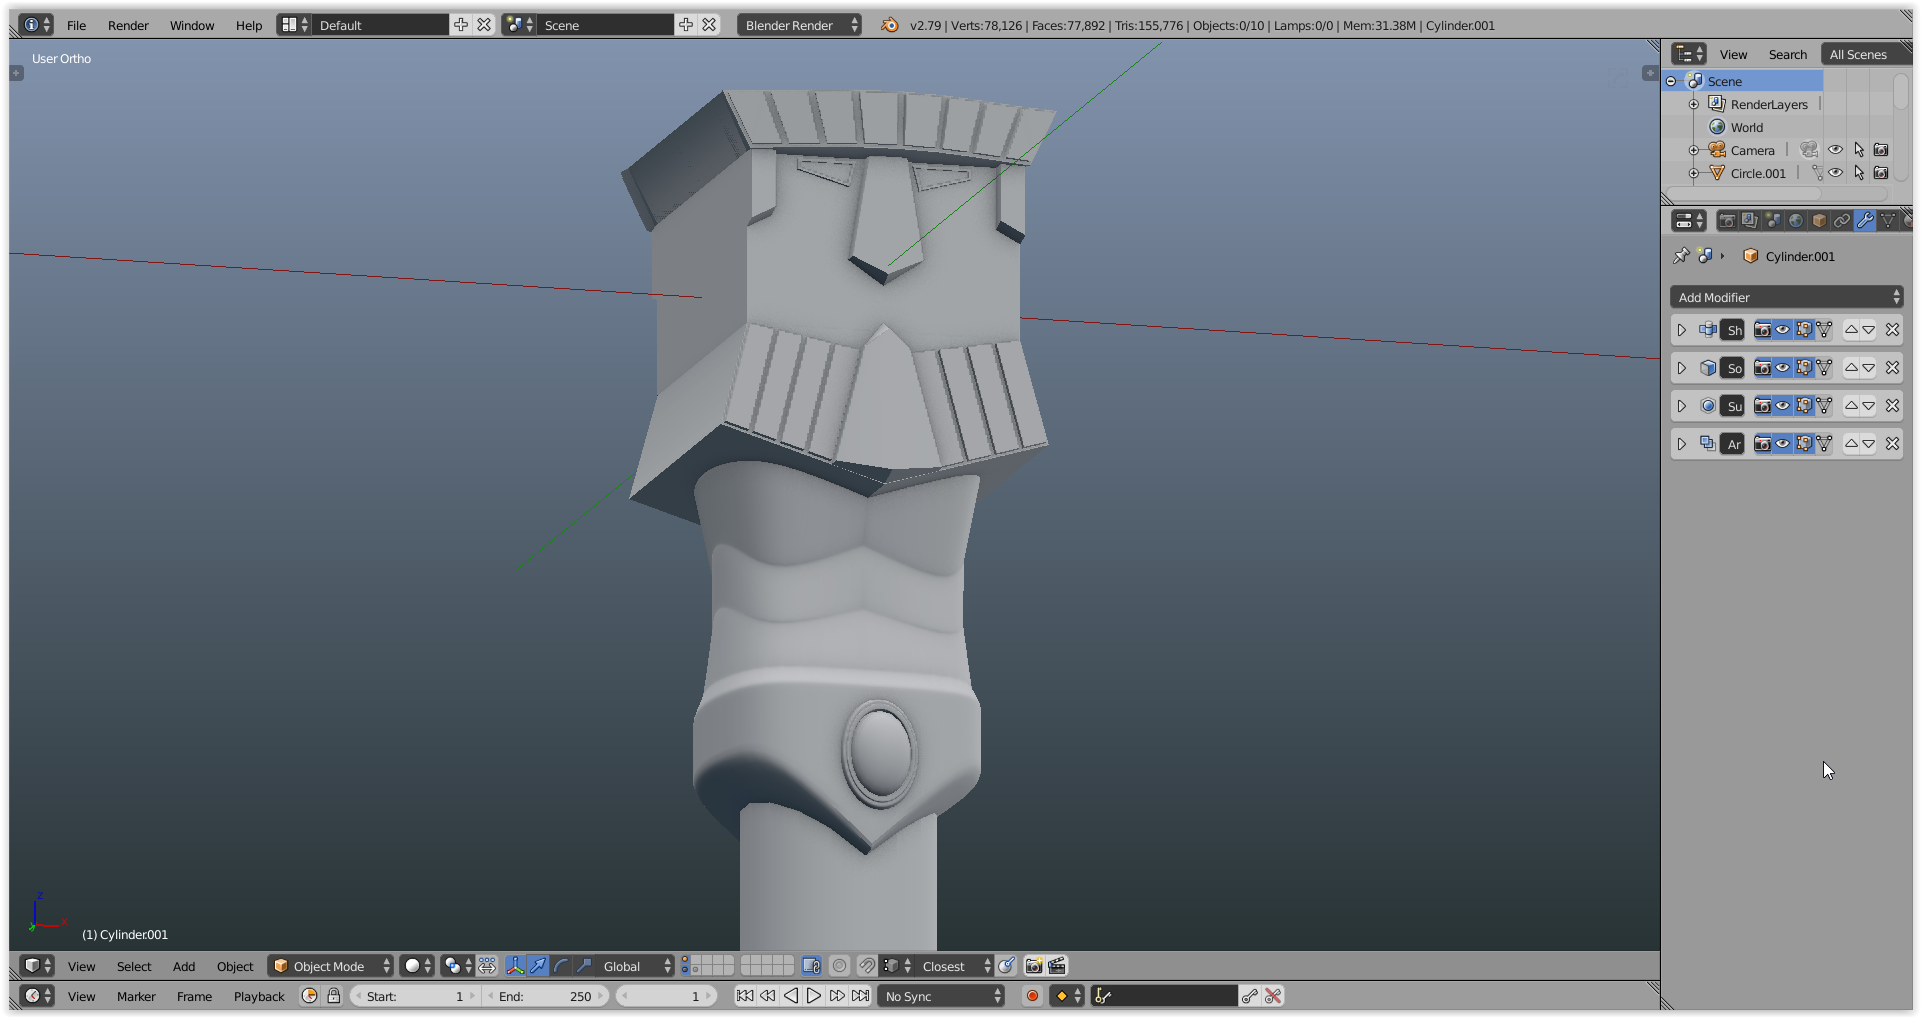Open the Object Mode selector dropdown
Viewport: 1921px width, 1018px height.
click(x=331, y=966)
